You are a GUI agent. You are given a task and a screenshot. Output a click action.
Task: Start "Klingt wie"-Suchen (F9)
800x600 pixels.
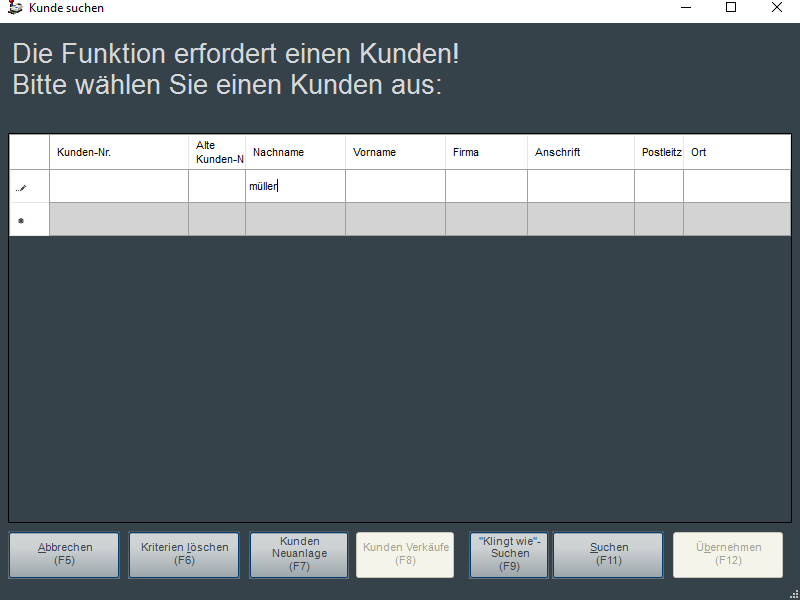[x=509, y=554]
